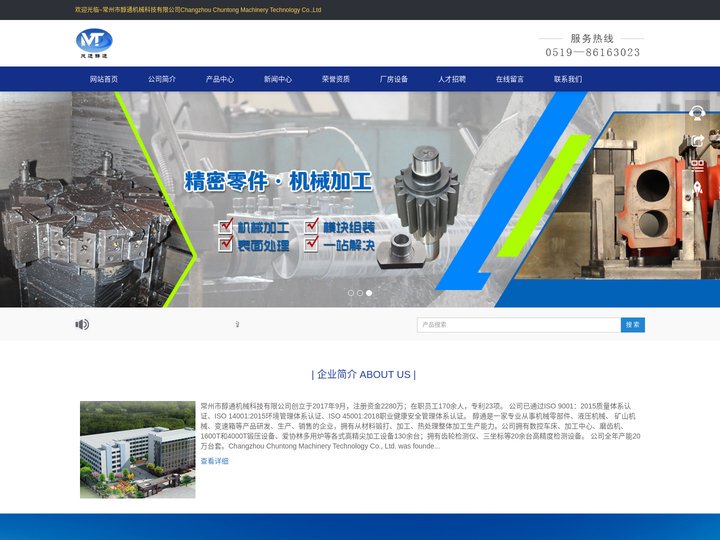This screenshot has width=720, height=540.
Task: Click the blue 搜索 button
Action: 633,325
